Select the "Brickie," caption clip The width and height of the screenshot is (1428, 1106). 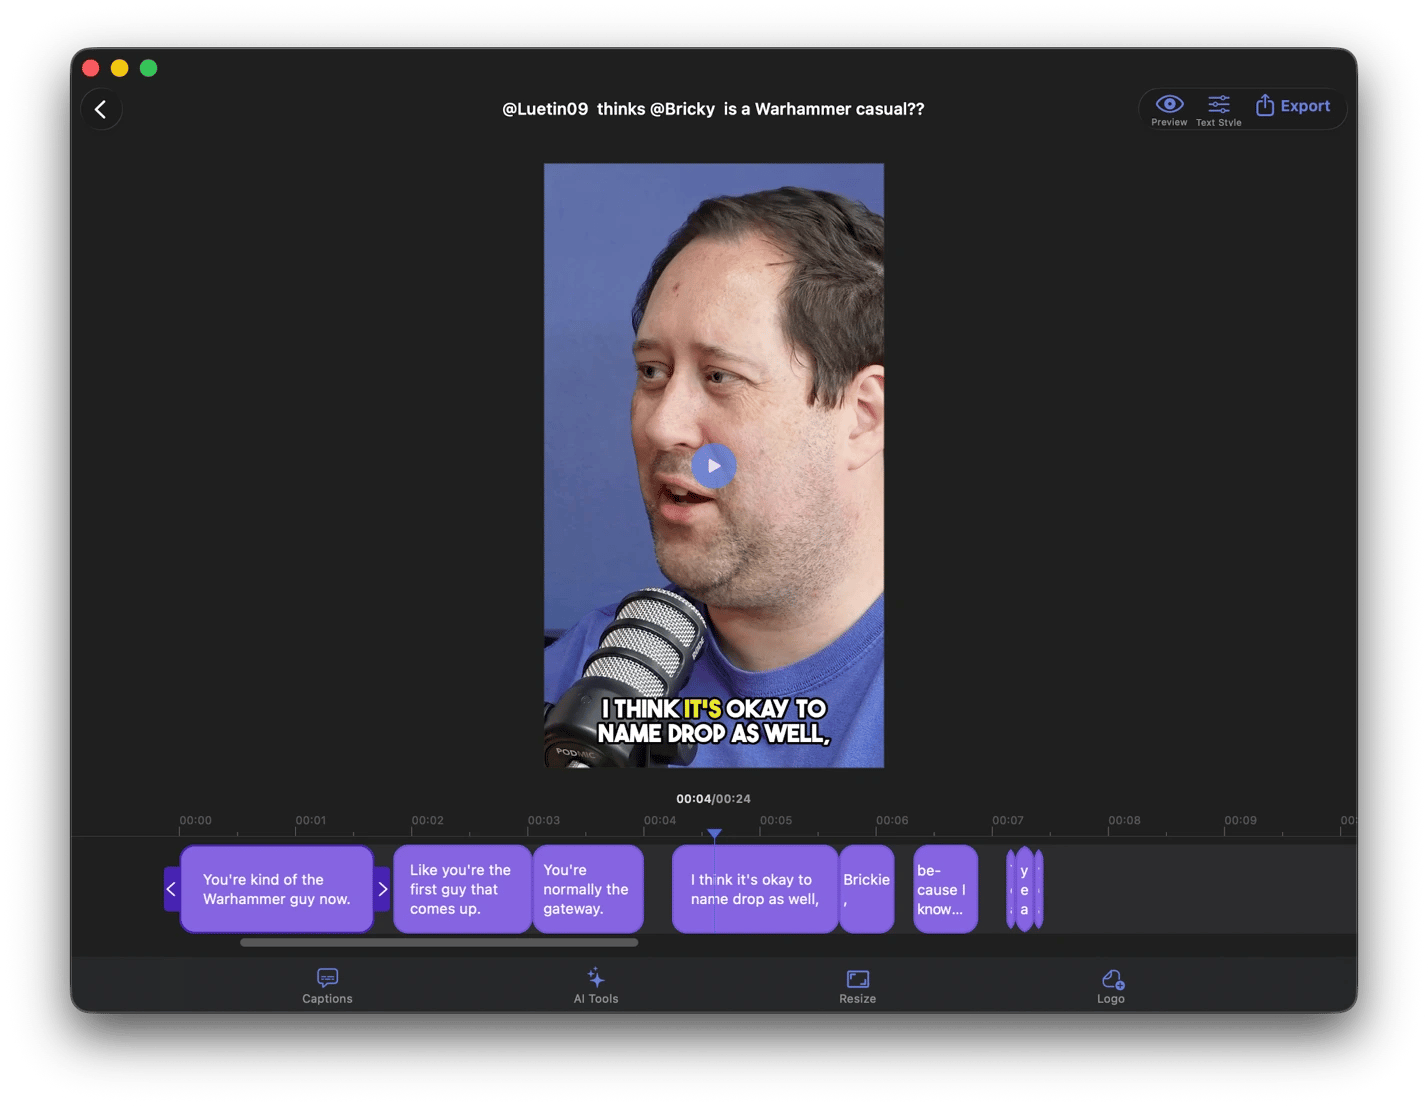tap(866, 889)
